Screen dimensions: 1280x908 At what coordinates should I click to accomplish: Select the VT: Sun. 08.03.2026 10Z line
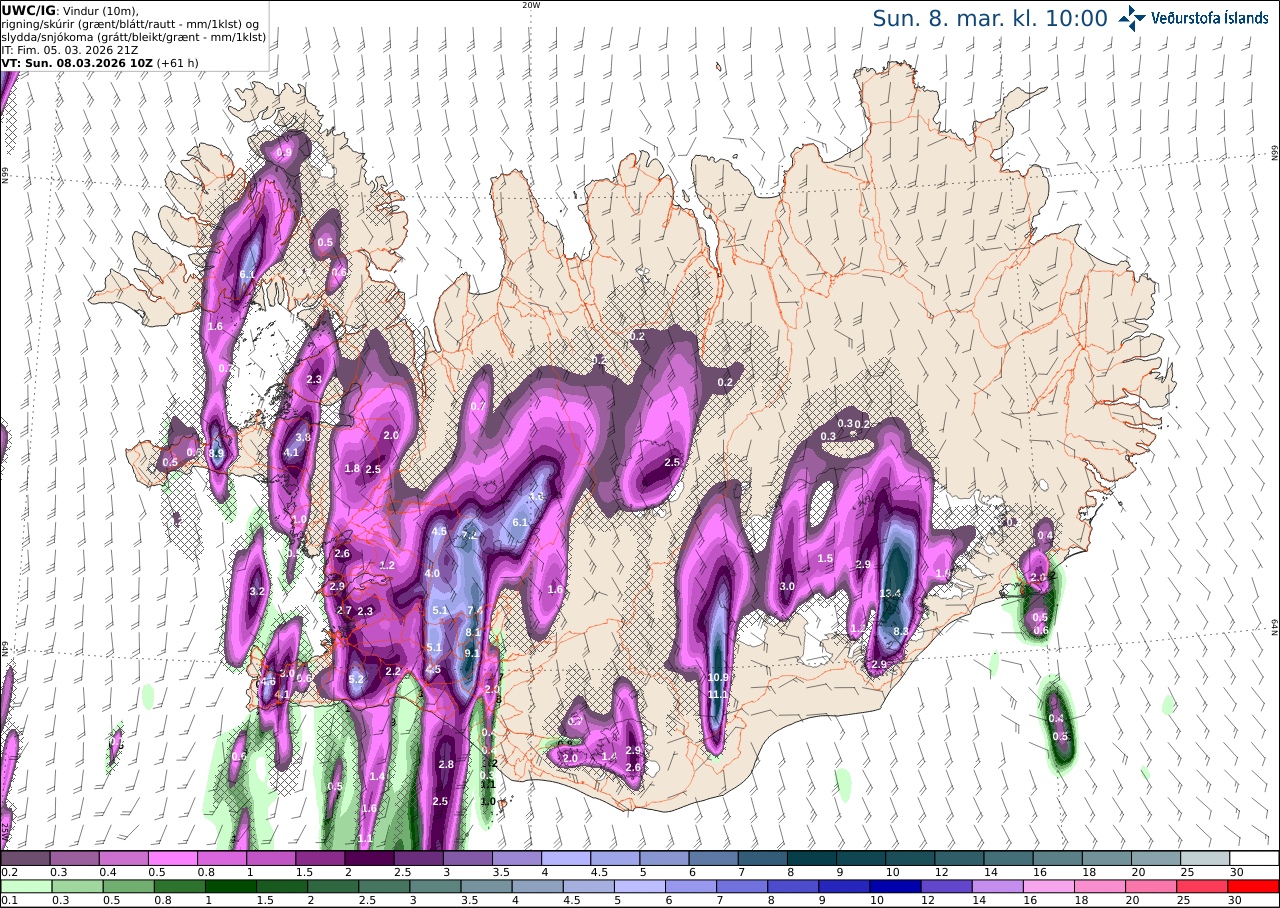pyautogui.click(x=78, y=62)
